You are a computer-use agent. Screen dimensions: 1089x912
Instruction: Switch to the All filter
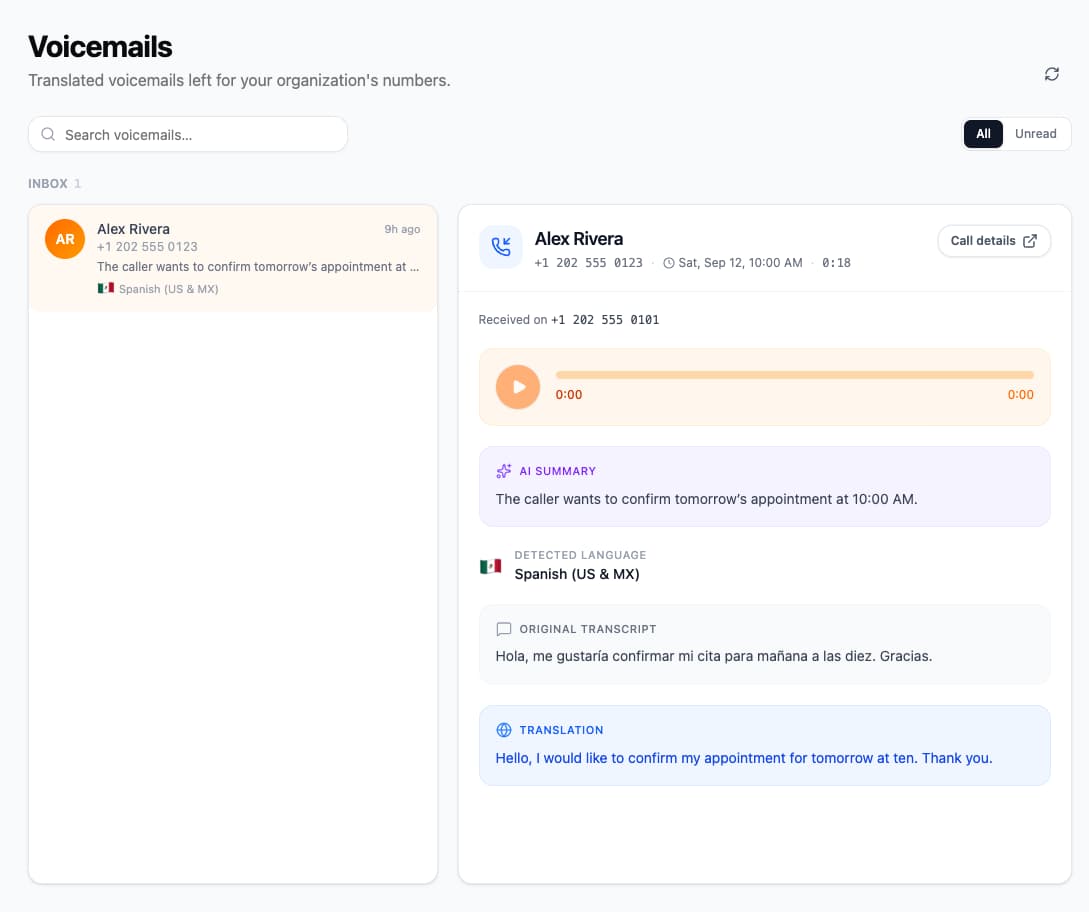pos(983,134)
